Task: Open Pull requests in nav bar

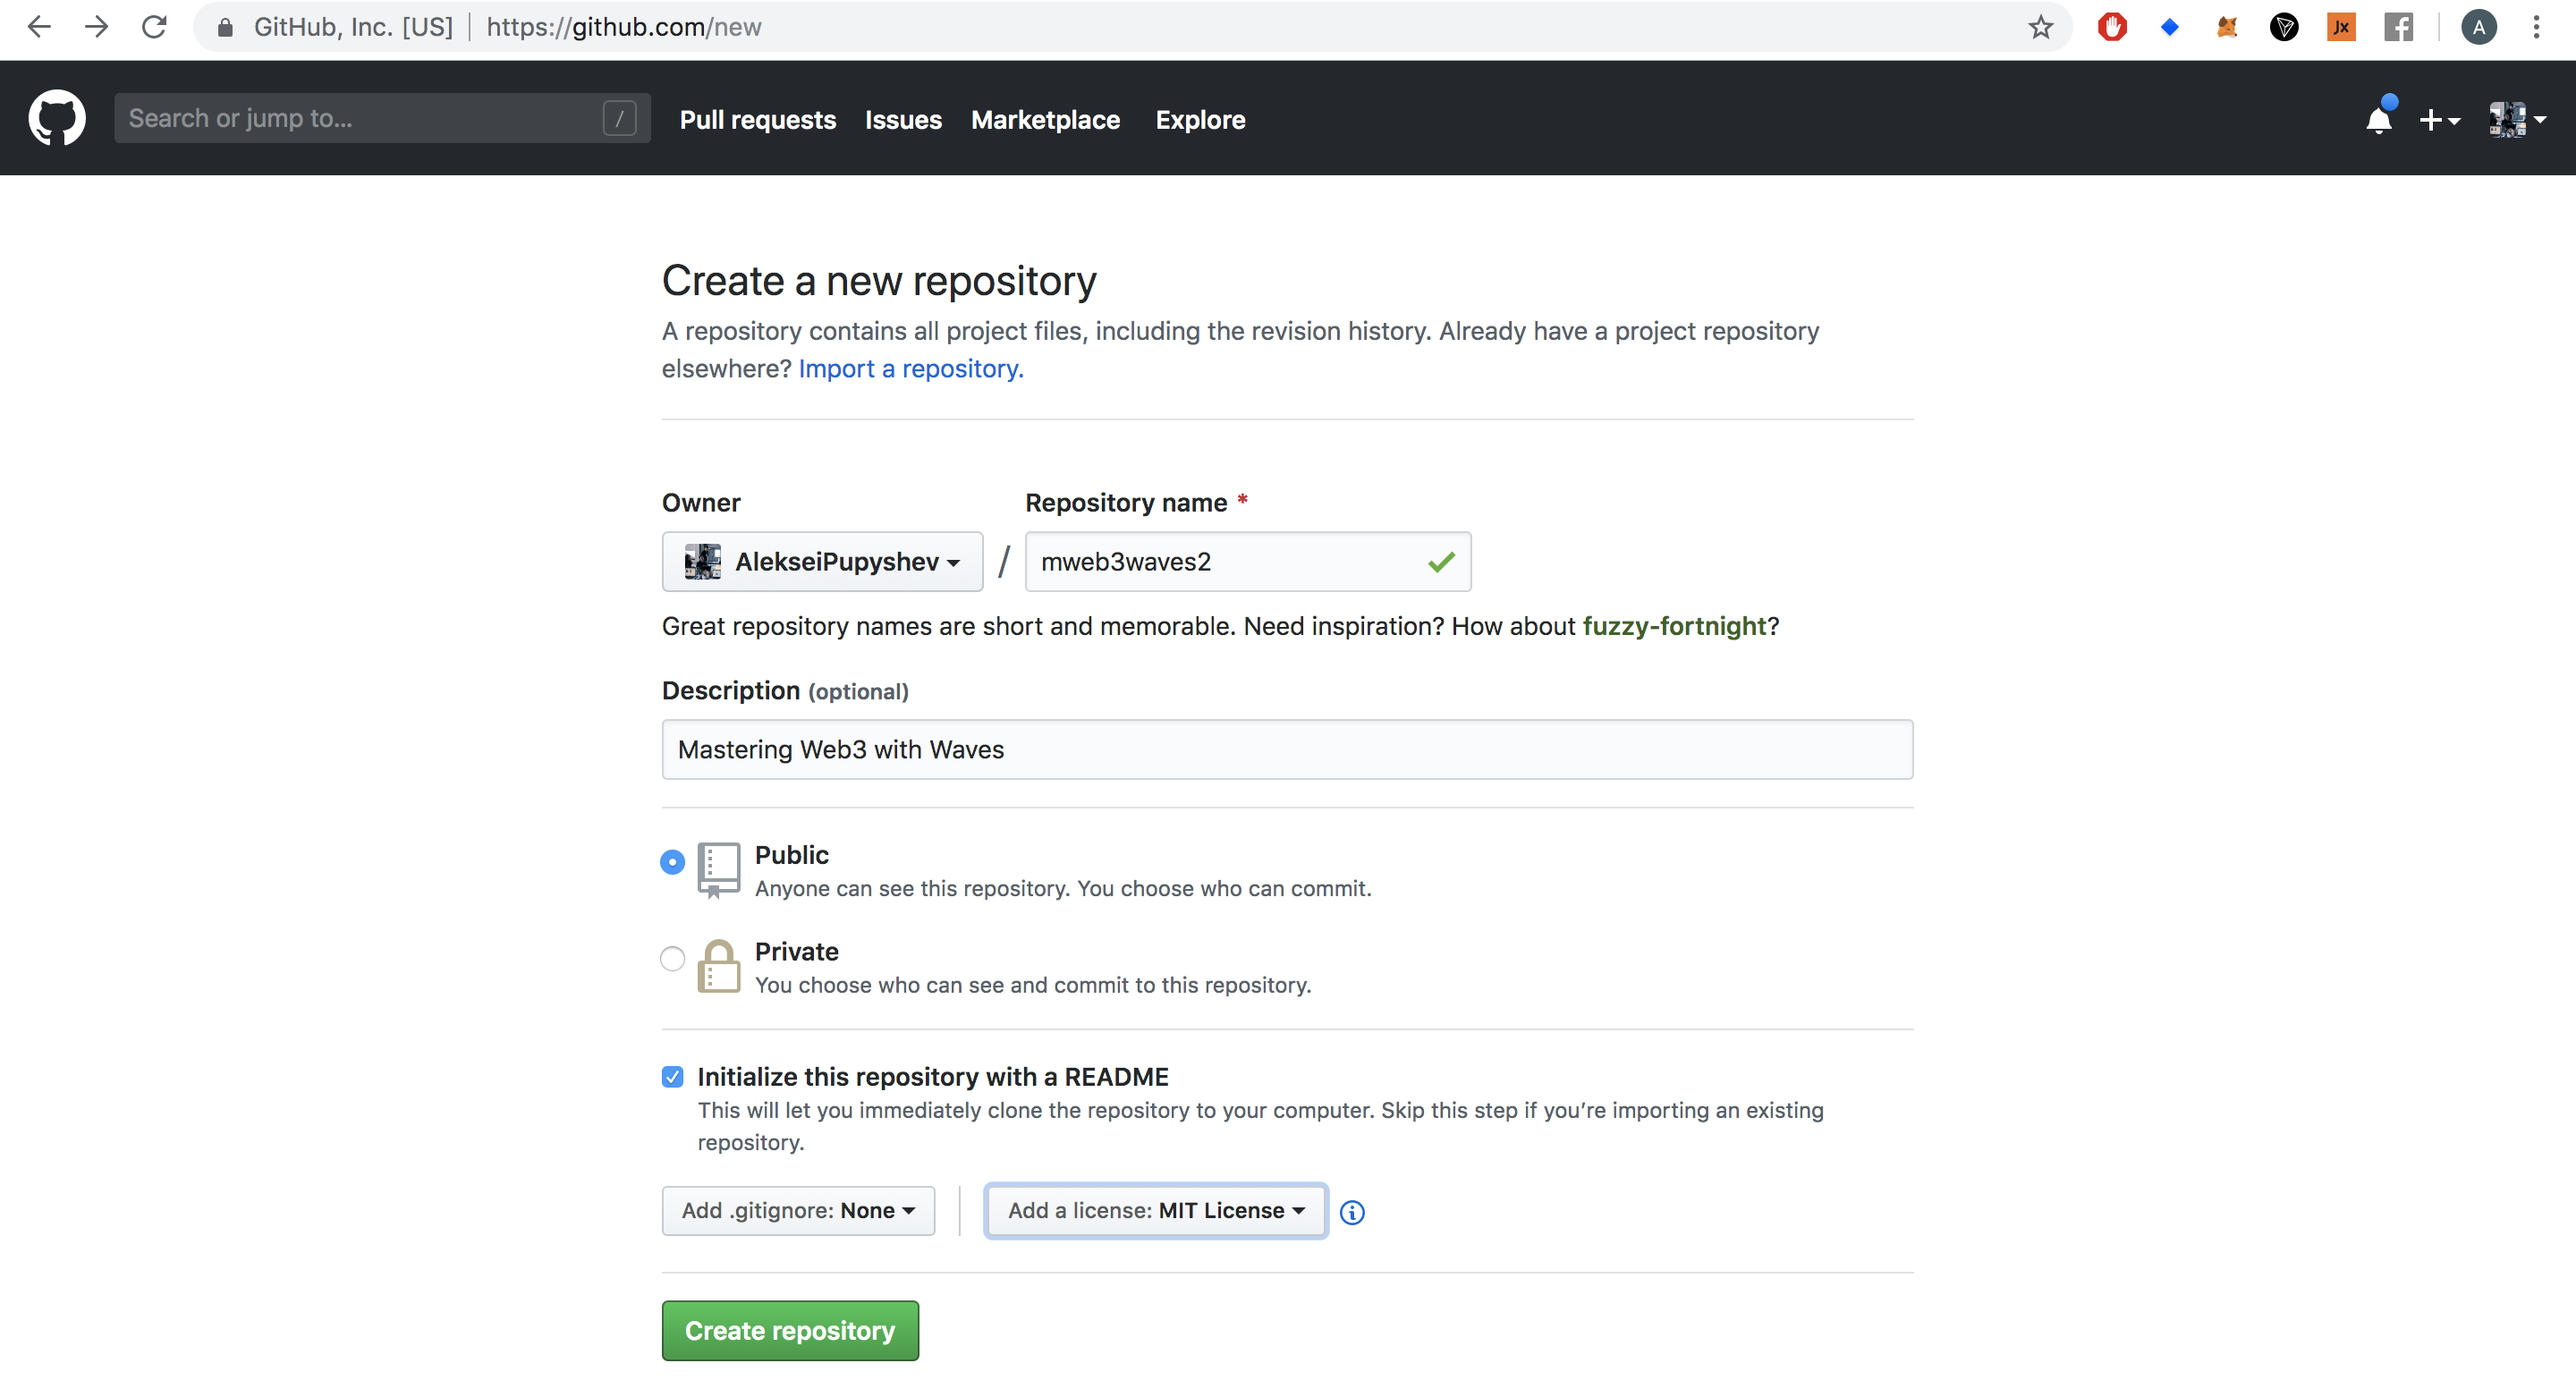Action: (x=757, y=120)
